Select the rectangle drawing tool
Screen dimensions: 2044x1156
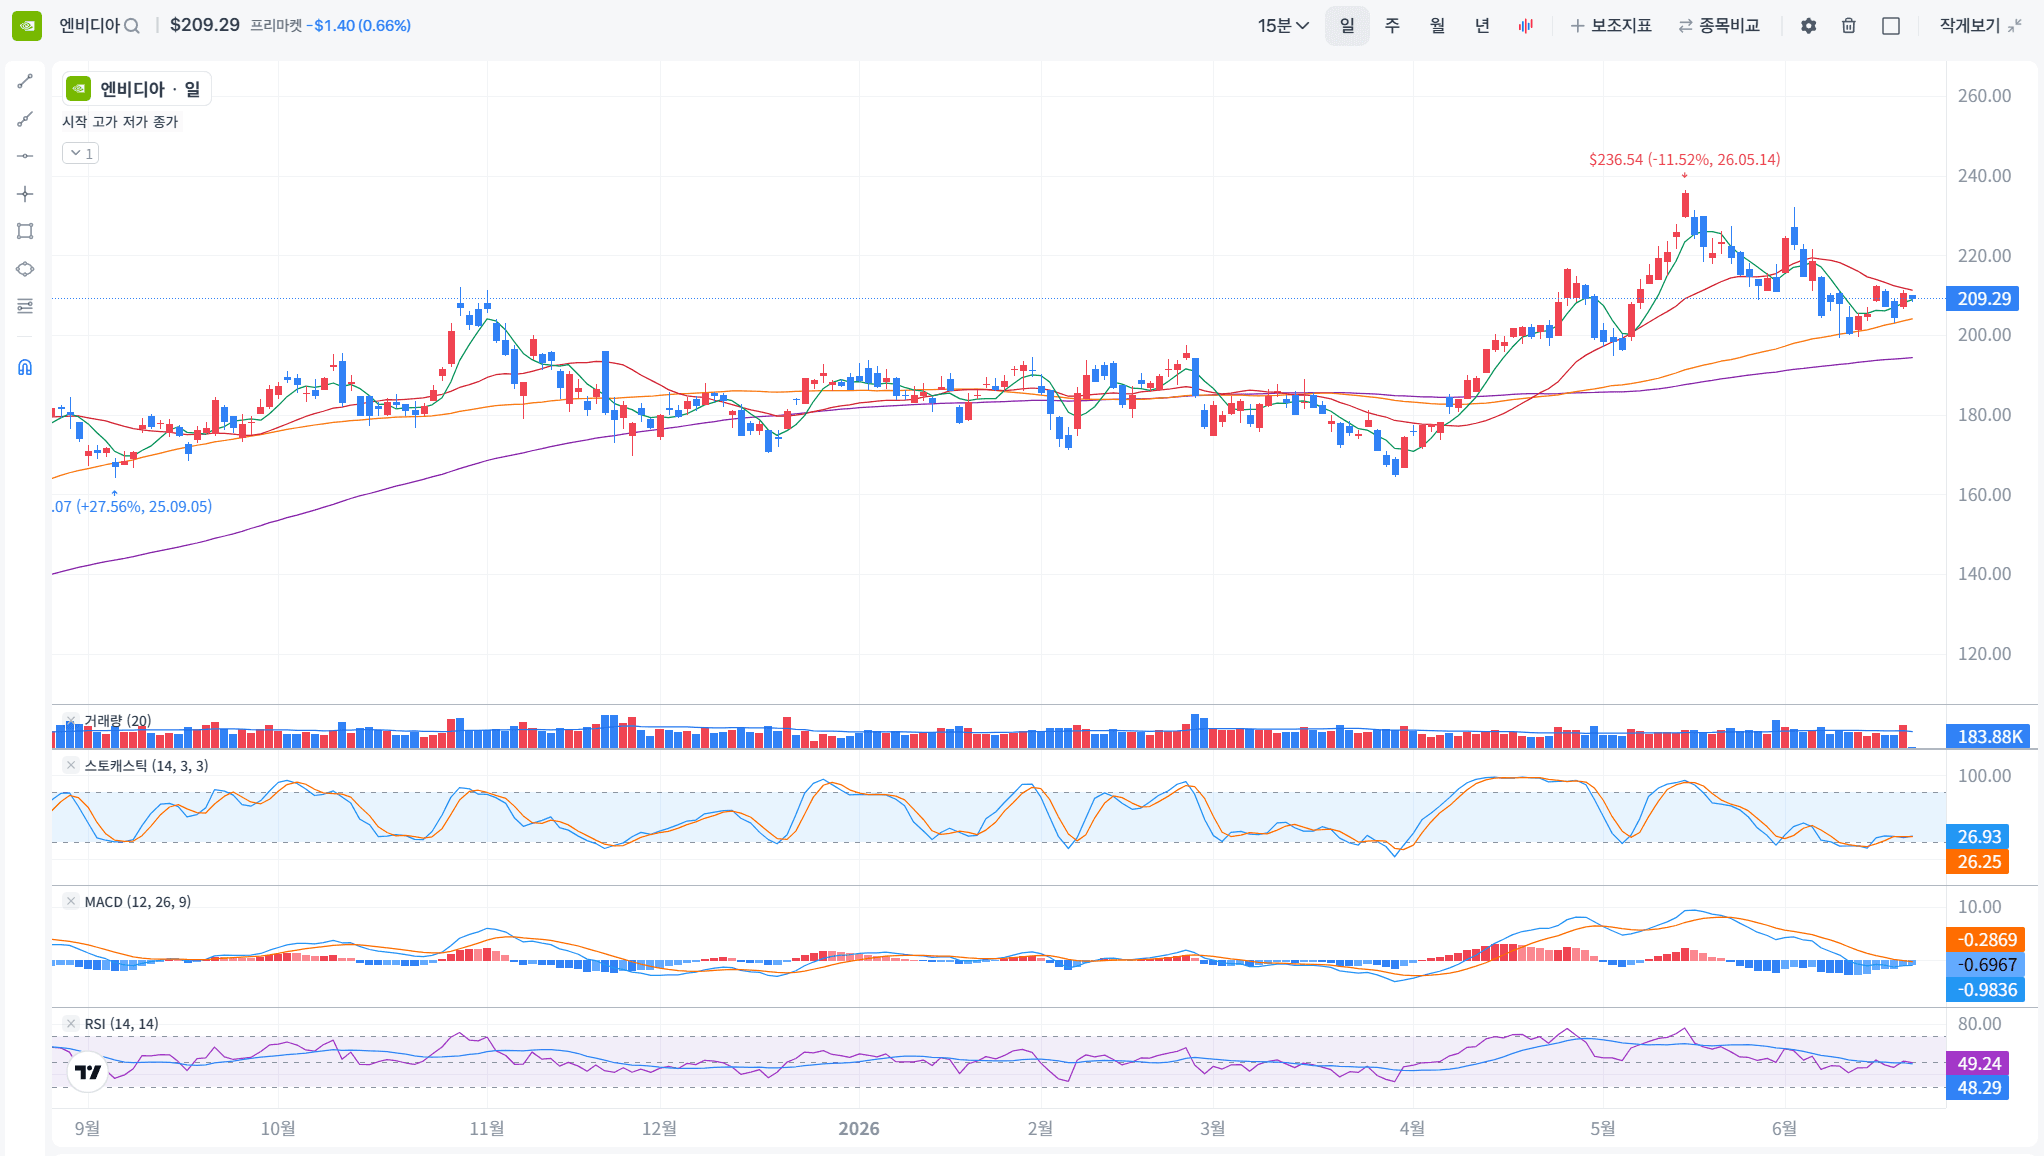pyautogui.click(x=25, y=231)
